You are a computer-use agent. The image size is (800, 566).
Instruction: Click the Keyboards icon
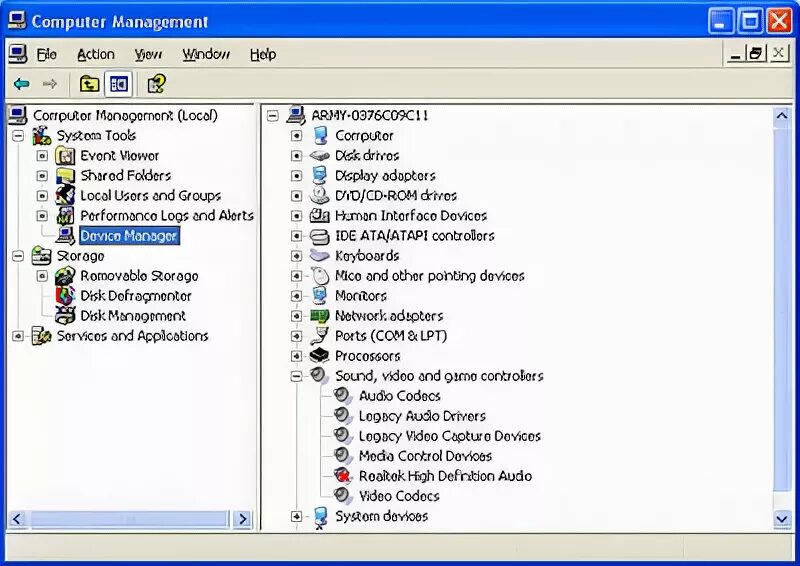click(319, 255)
